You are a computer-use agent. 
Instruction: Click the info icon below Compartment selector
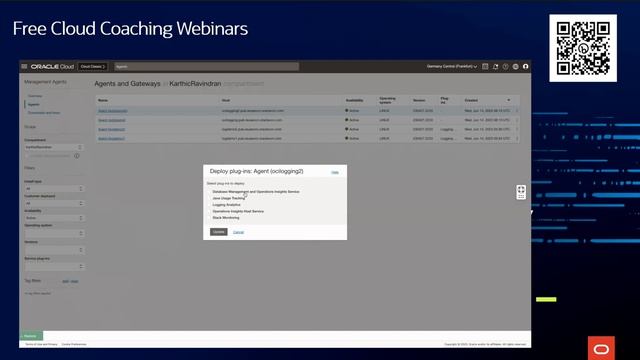pos(77,156)
